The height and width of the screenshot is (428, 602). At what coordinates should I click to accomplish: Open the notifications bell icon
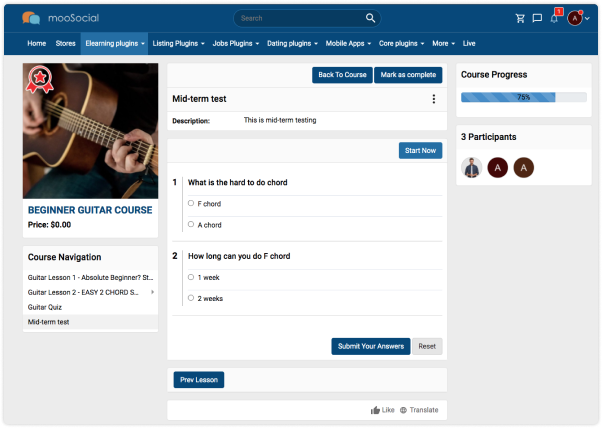tap(554, 19)
